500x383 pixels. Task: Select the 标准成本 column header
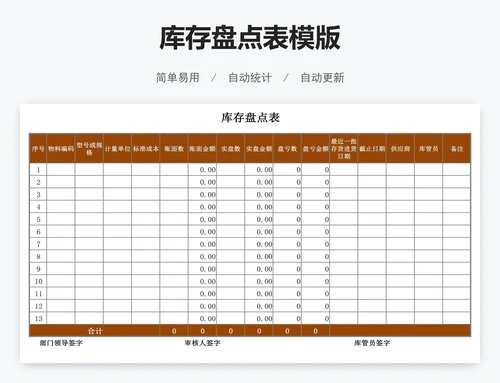[146, 149]
